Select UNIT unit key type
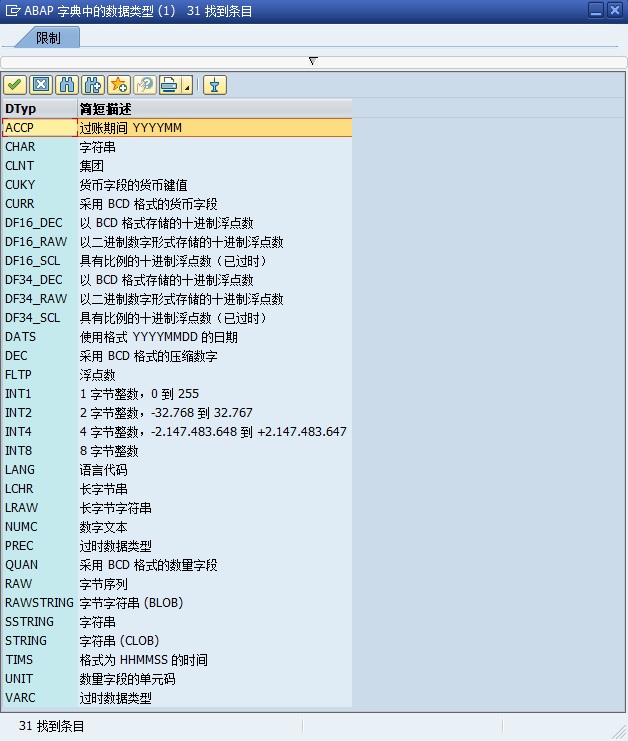 coord(177,679)
